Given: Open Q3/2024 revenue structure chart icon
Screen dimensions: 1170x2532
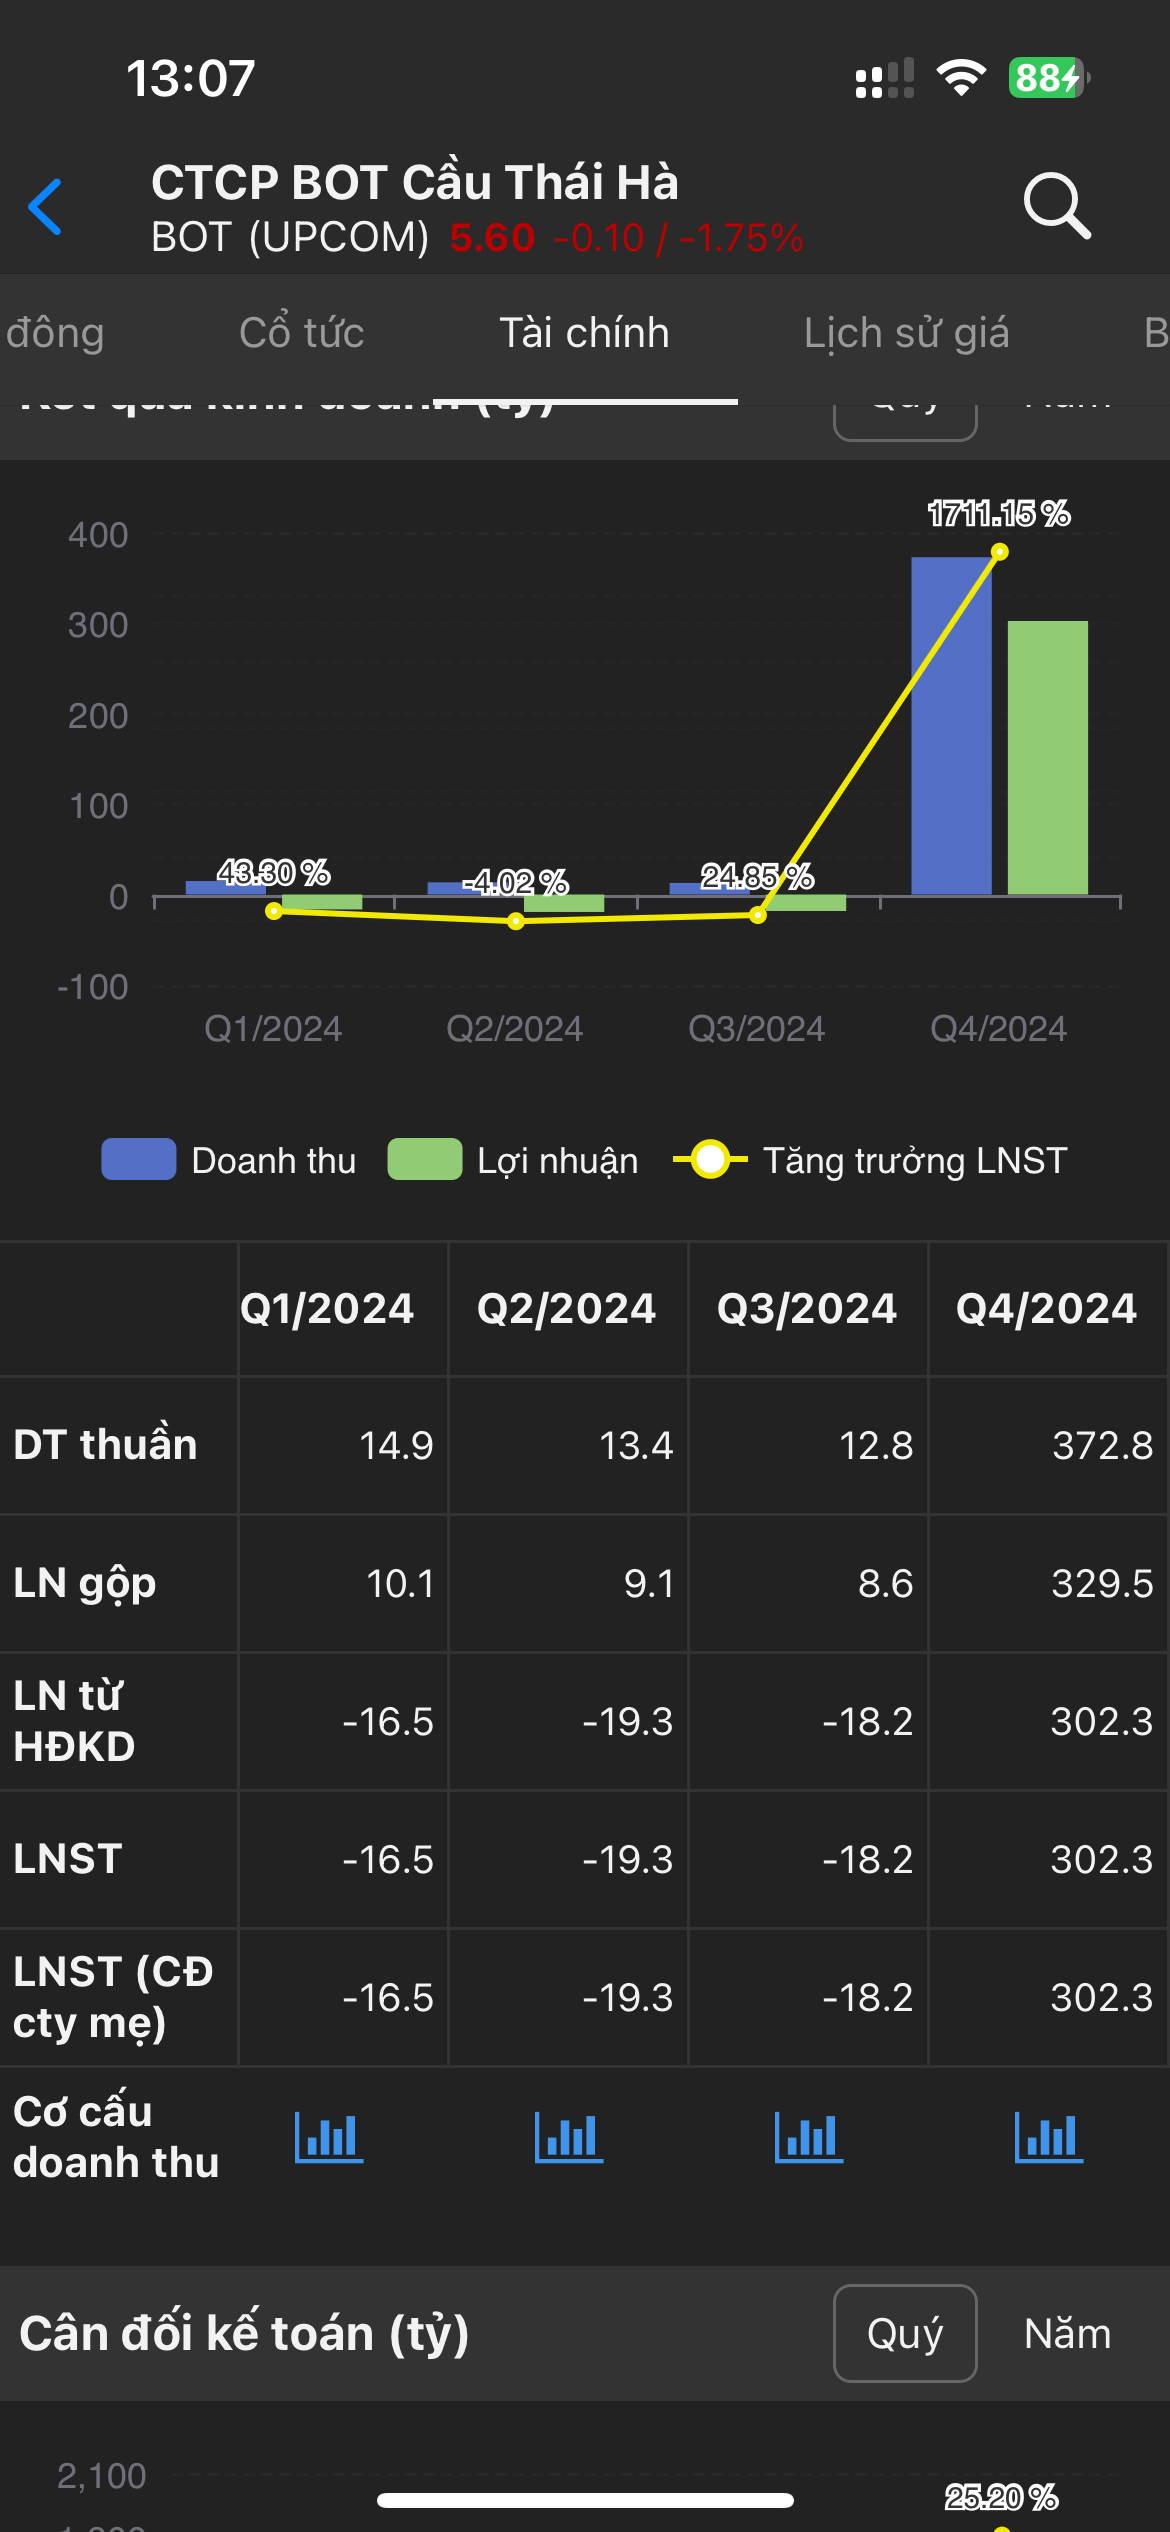Looking at the screenshot, I should [x=809, y=2137].
